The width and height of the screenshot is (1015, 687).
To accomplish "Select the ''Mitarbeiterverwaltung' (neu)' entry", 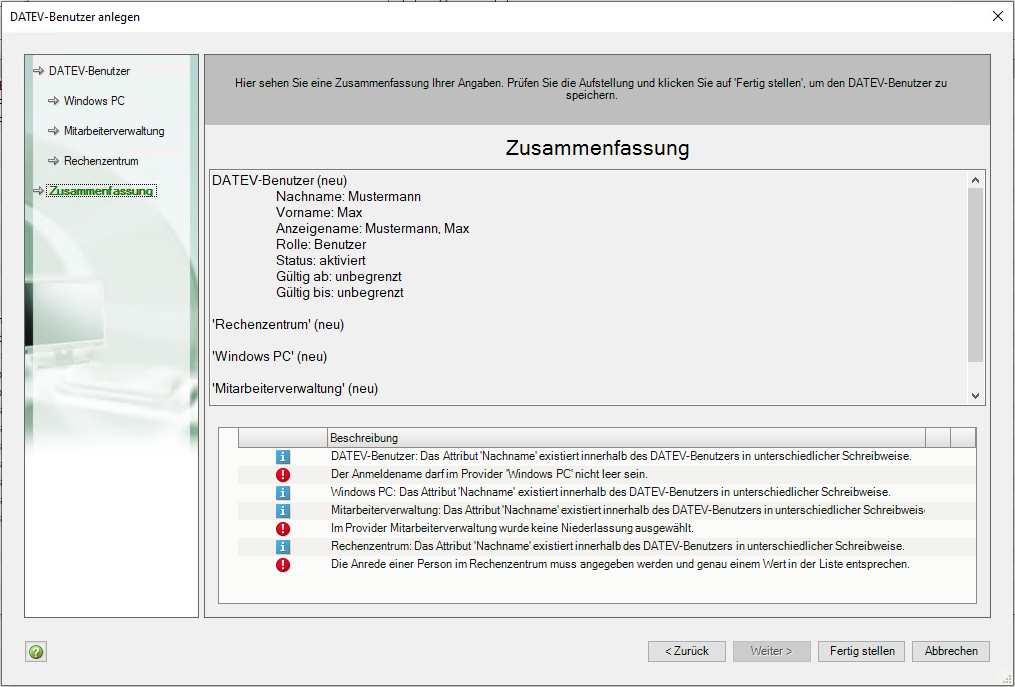I will tap(295, 389).
